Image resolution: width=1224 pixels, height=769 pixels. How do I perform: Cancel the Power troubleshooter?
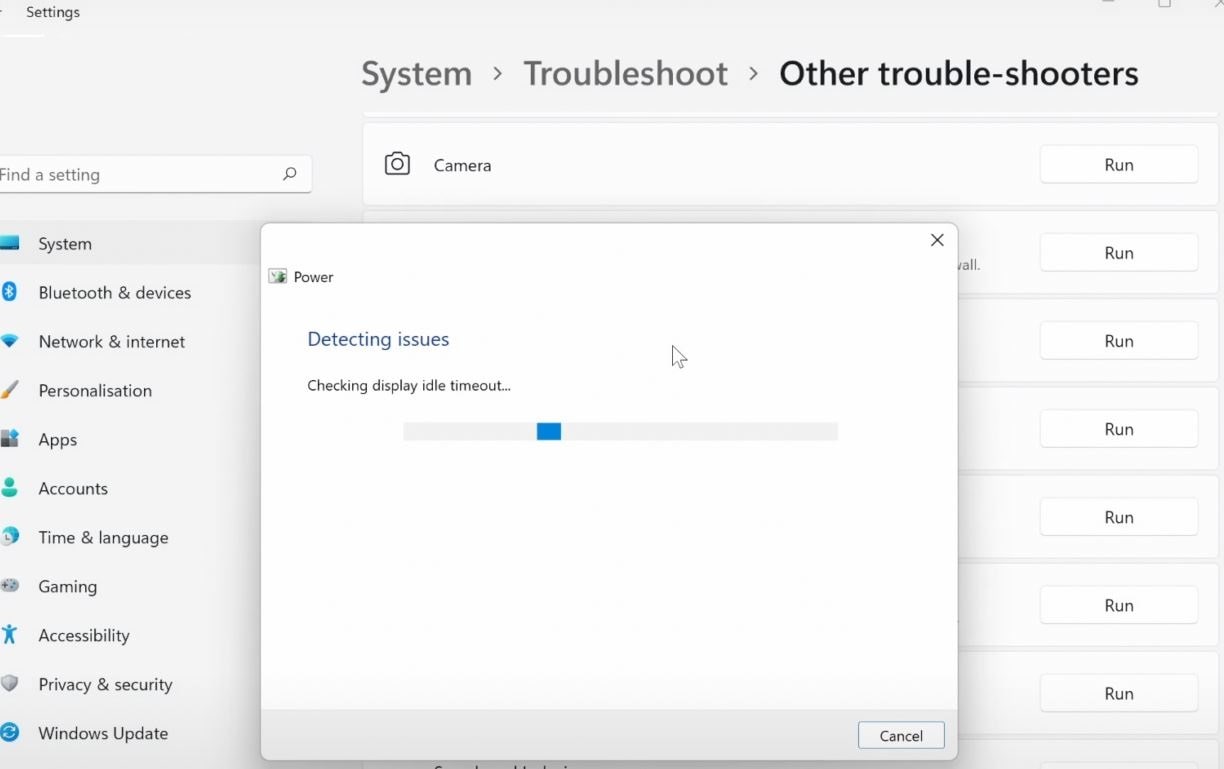[900, 736]
